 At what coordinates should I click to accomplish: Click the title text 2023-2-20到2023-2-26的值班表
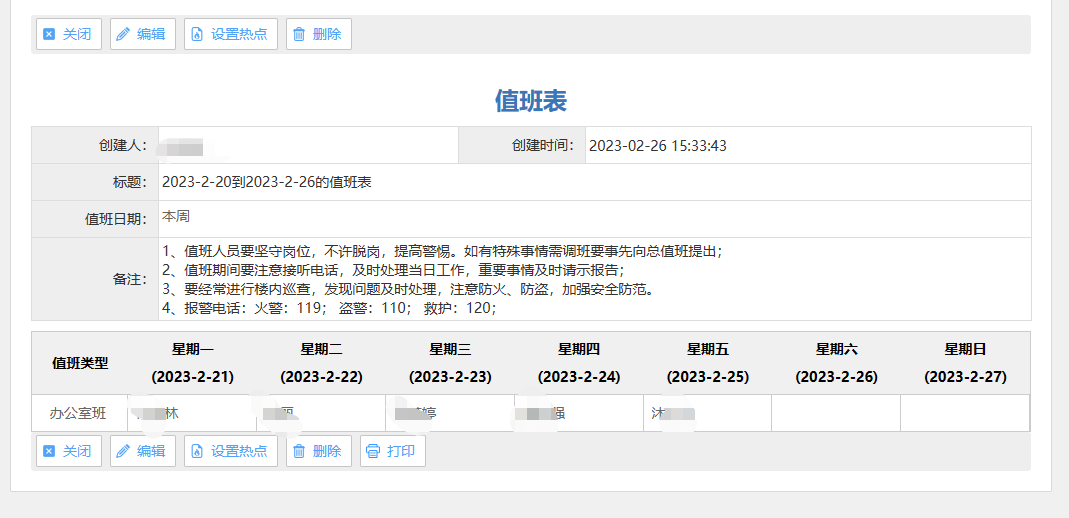click(x=267, y=182)
